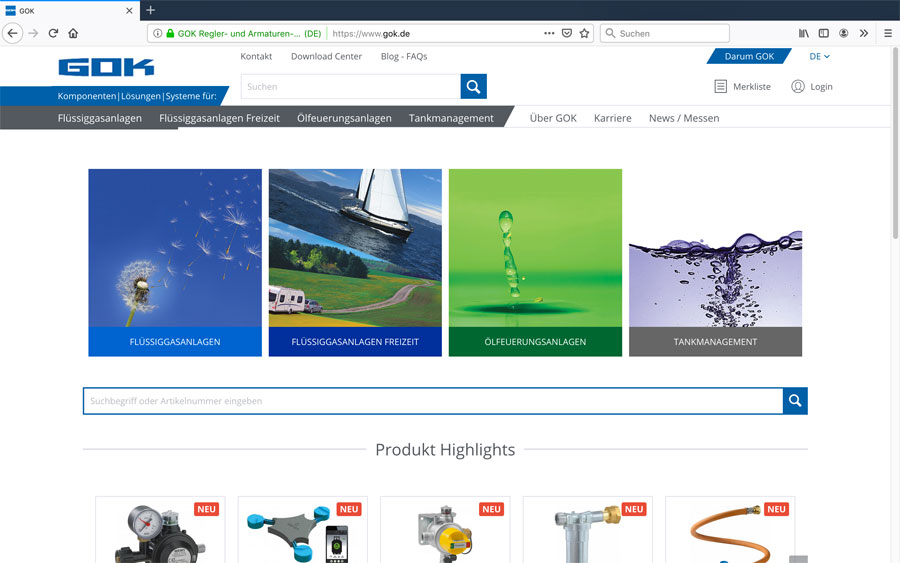The image size is (900, 563).
Task: Click the green padlock security icon
Action: (x=170, y=33)
